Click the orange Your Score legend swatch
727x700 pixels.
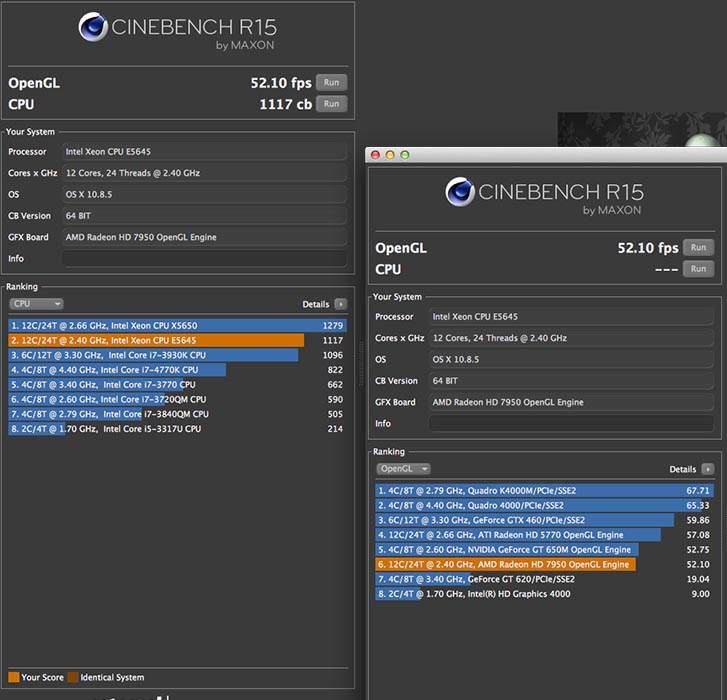coord(13,678)
